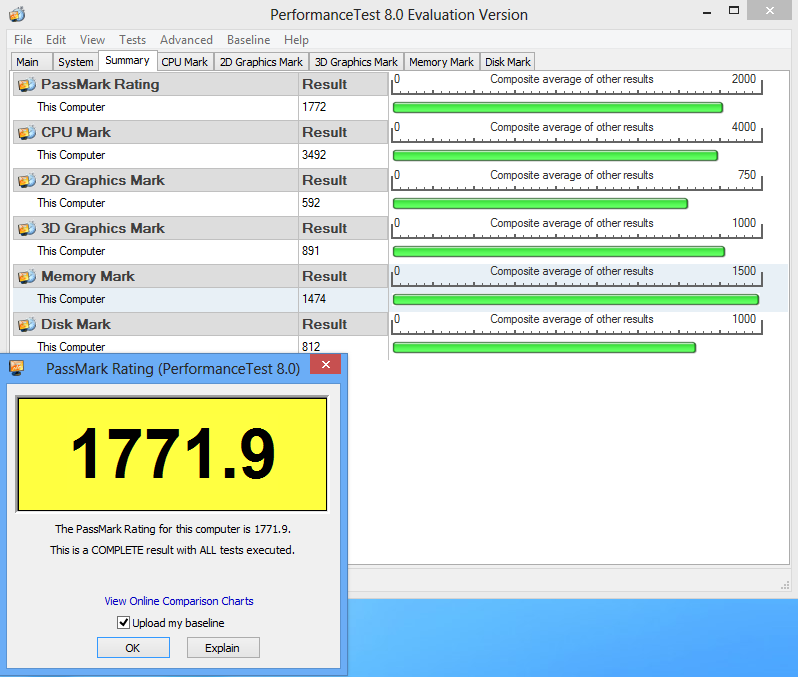Click the Memory Mark green result bar

point(576,299)
